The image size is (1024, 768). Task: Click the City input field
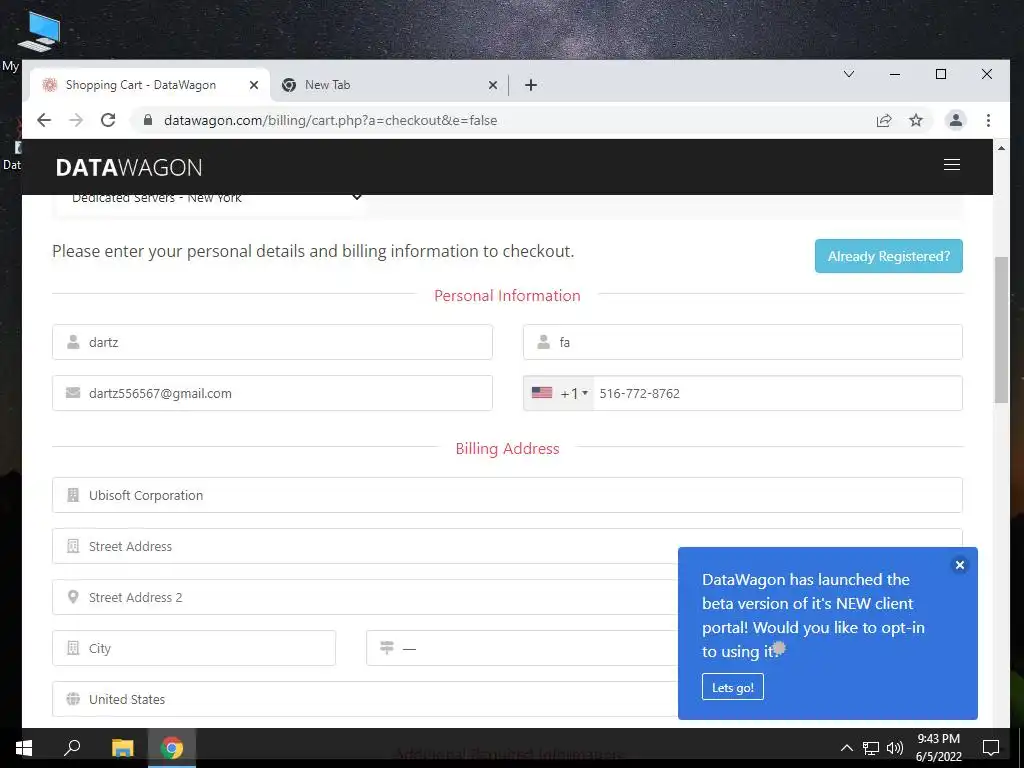click(194, 648)
